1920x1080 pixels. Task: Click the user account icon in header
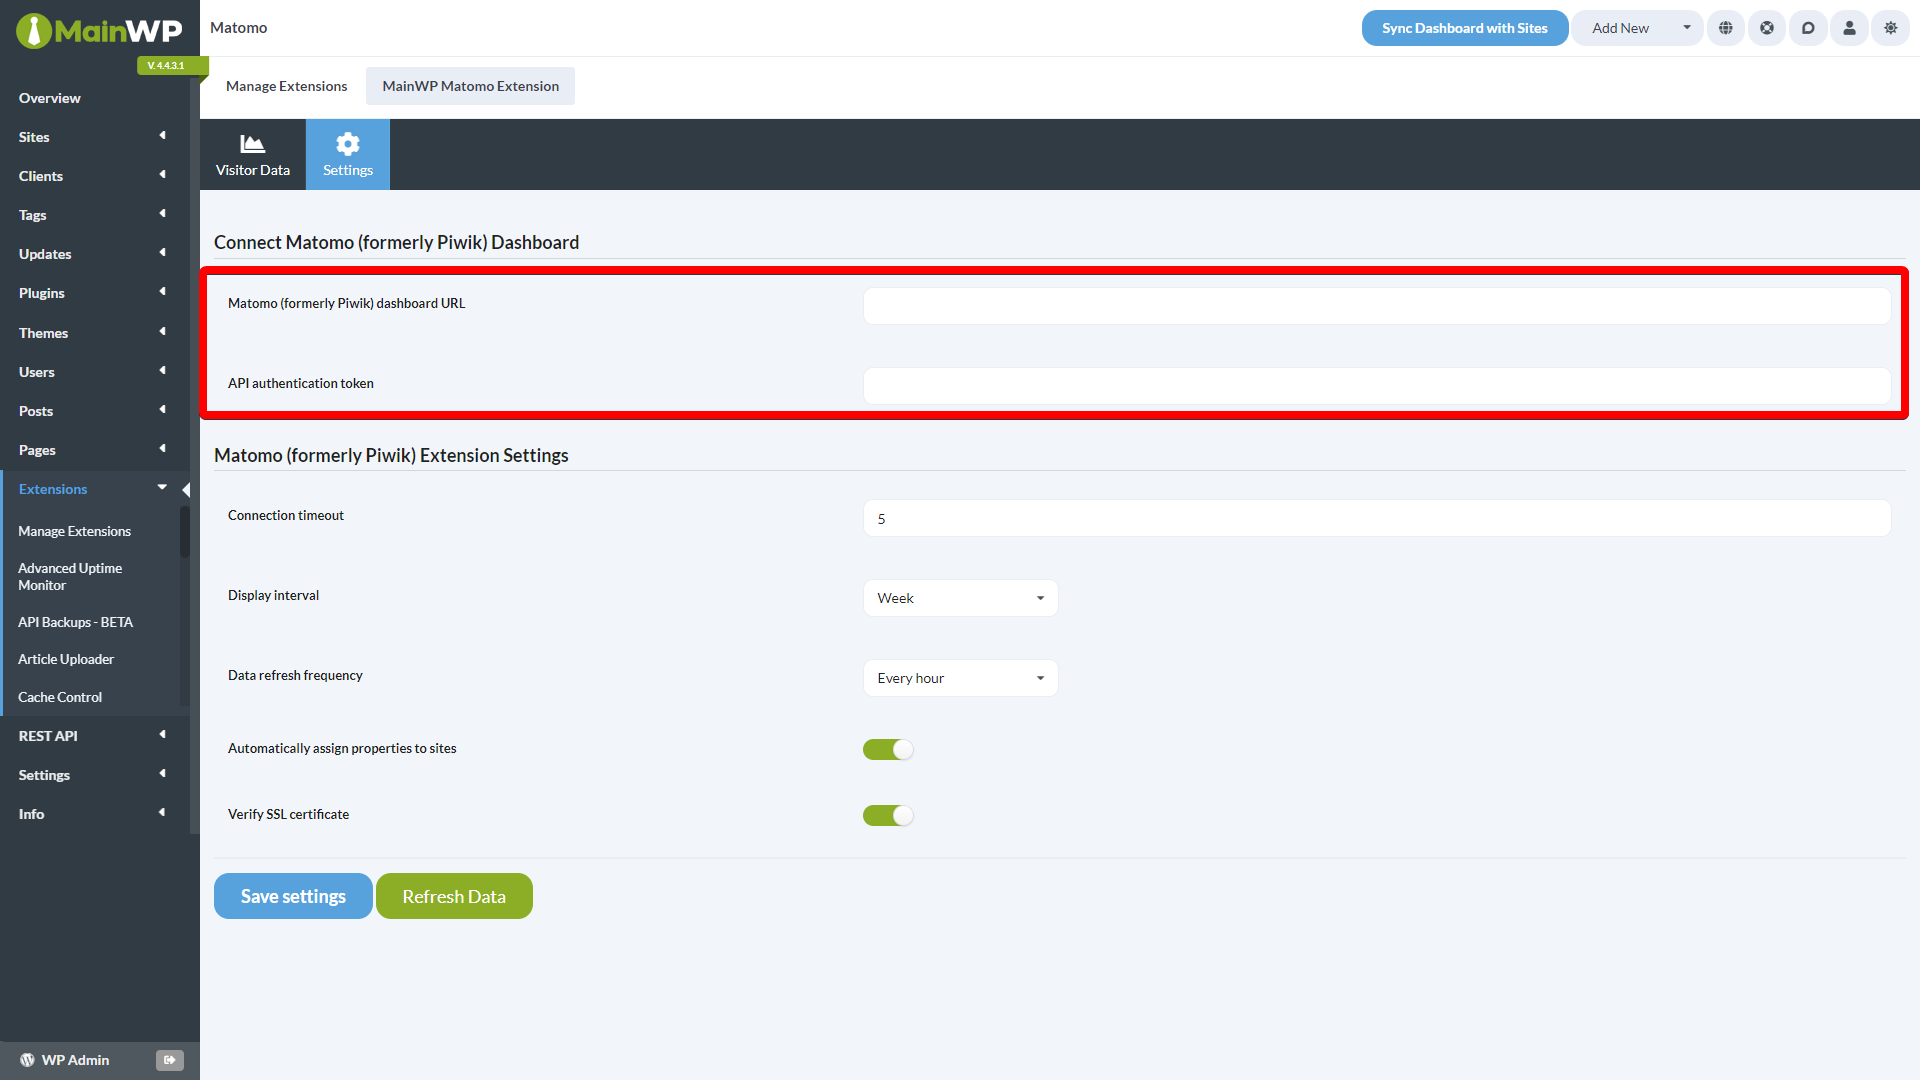point(1848,28)
